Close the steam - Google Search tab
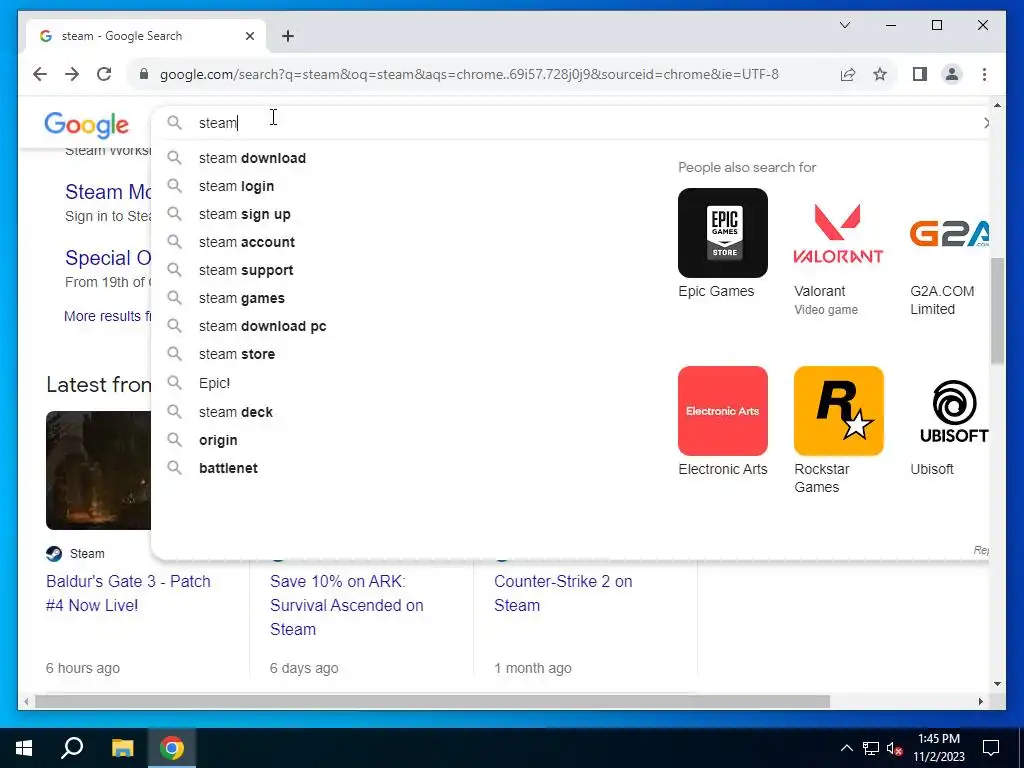The width and height of the screenshot is (1024, 768). [249, 36]
